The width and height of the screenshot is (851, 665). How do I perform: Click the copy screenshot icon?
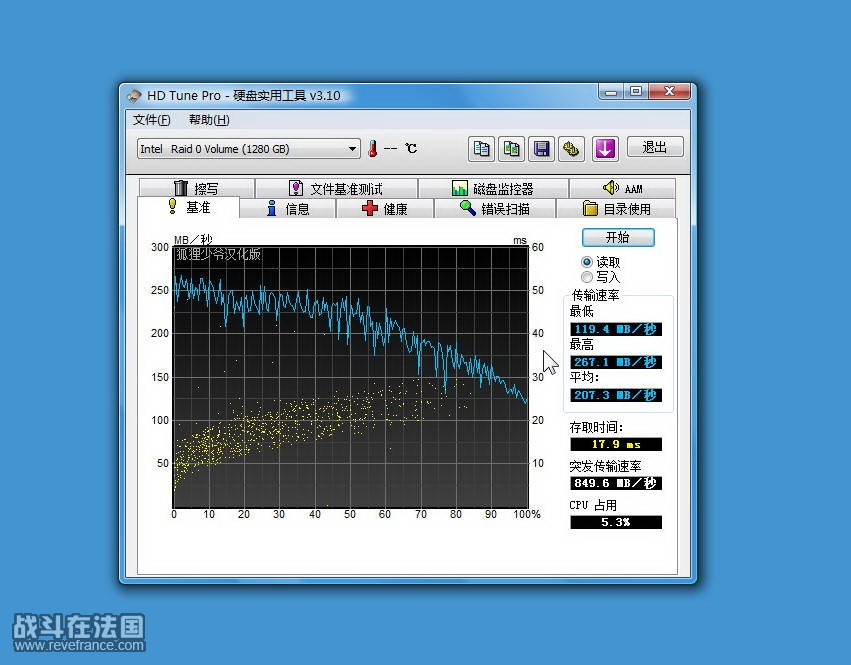[511, 148]
